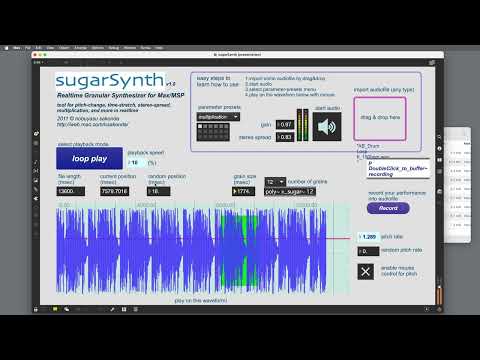Click the info inspector icon in right sidebar
This screenshot has width=480, height=360.
click(x=439, y=149)
